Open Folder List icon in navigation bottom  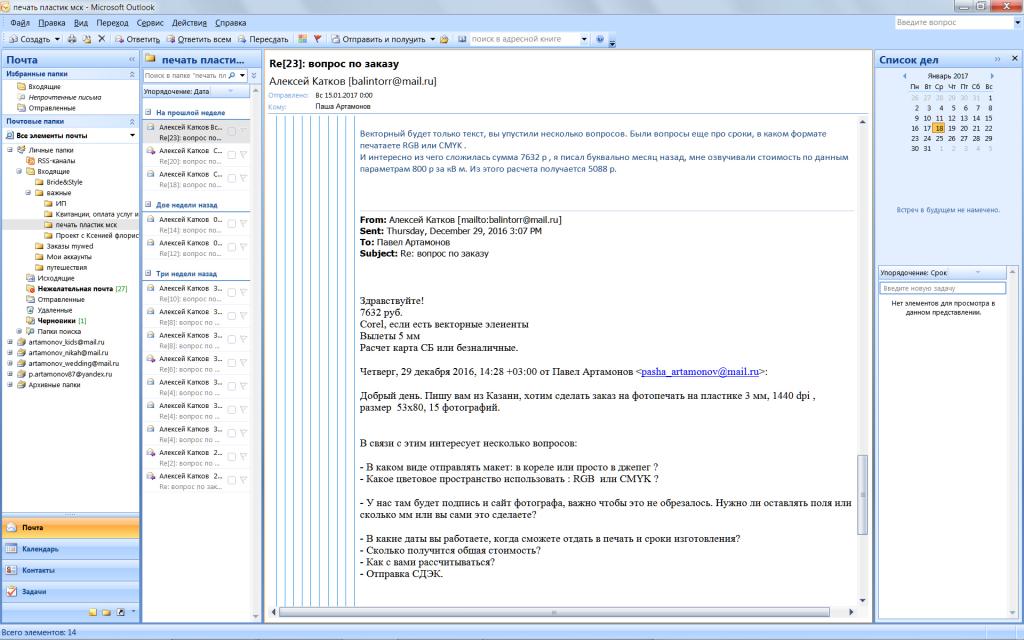coord(106,612)
